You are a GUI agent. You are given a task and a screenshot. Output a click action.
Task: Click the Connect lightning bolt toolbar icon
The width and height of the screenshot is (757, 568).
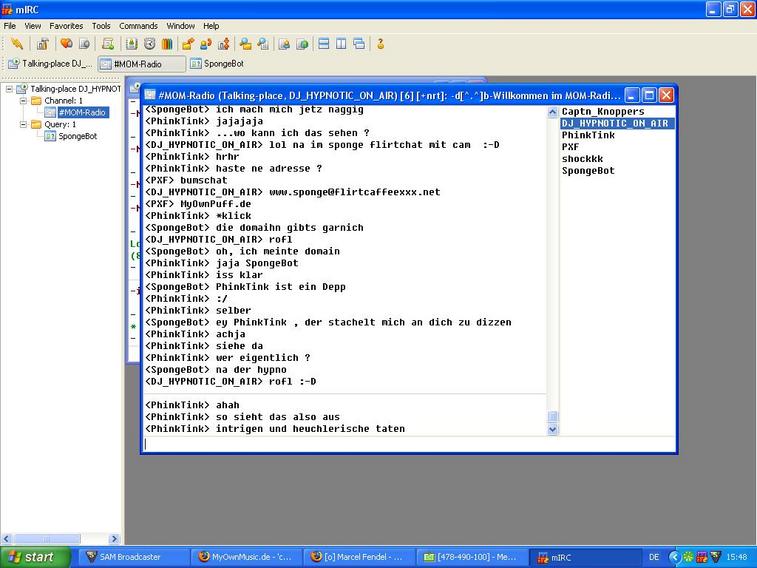point(17,44)
